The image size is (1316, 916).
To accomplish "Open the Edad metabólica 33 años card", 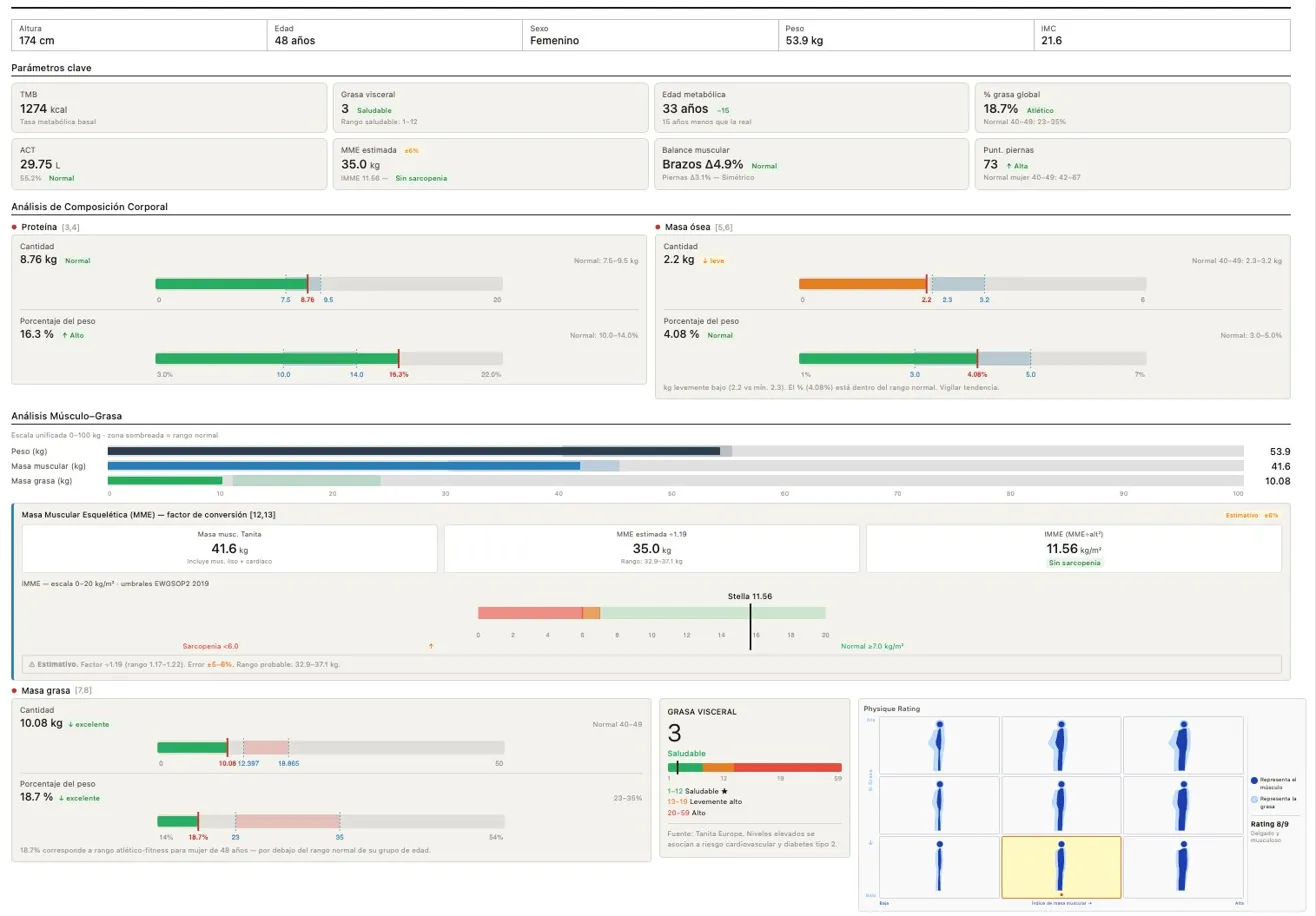I will tap(810, 107).
